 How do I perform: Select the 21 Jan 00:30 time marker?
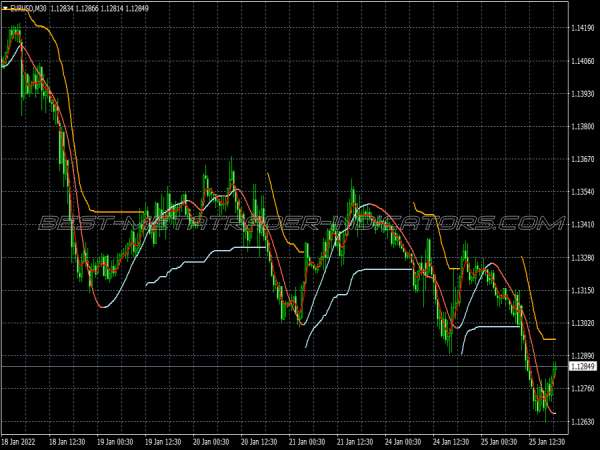pos(303,441)
